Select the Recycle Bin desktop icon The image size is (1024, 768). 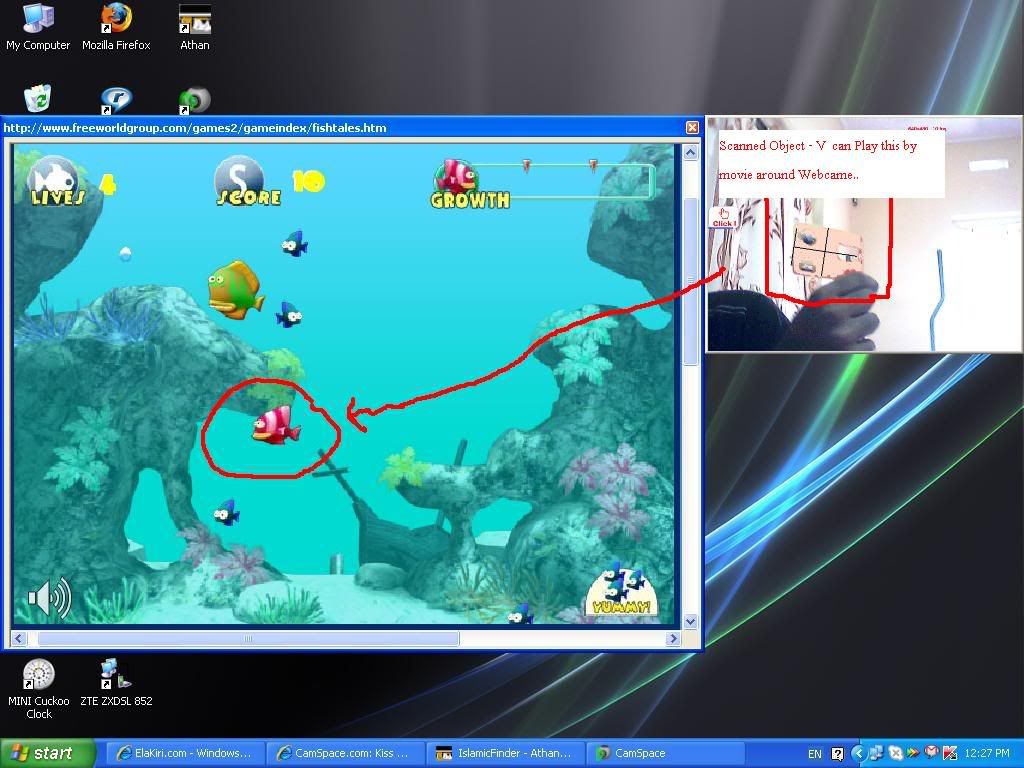[x=38, y=99]
